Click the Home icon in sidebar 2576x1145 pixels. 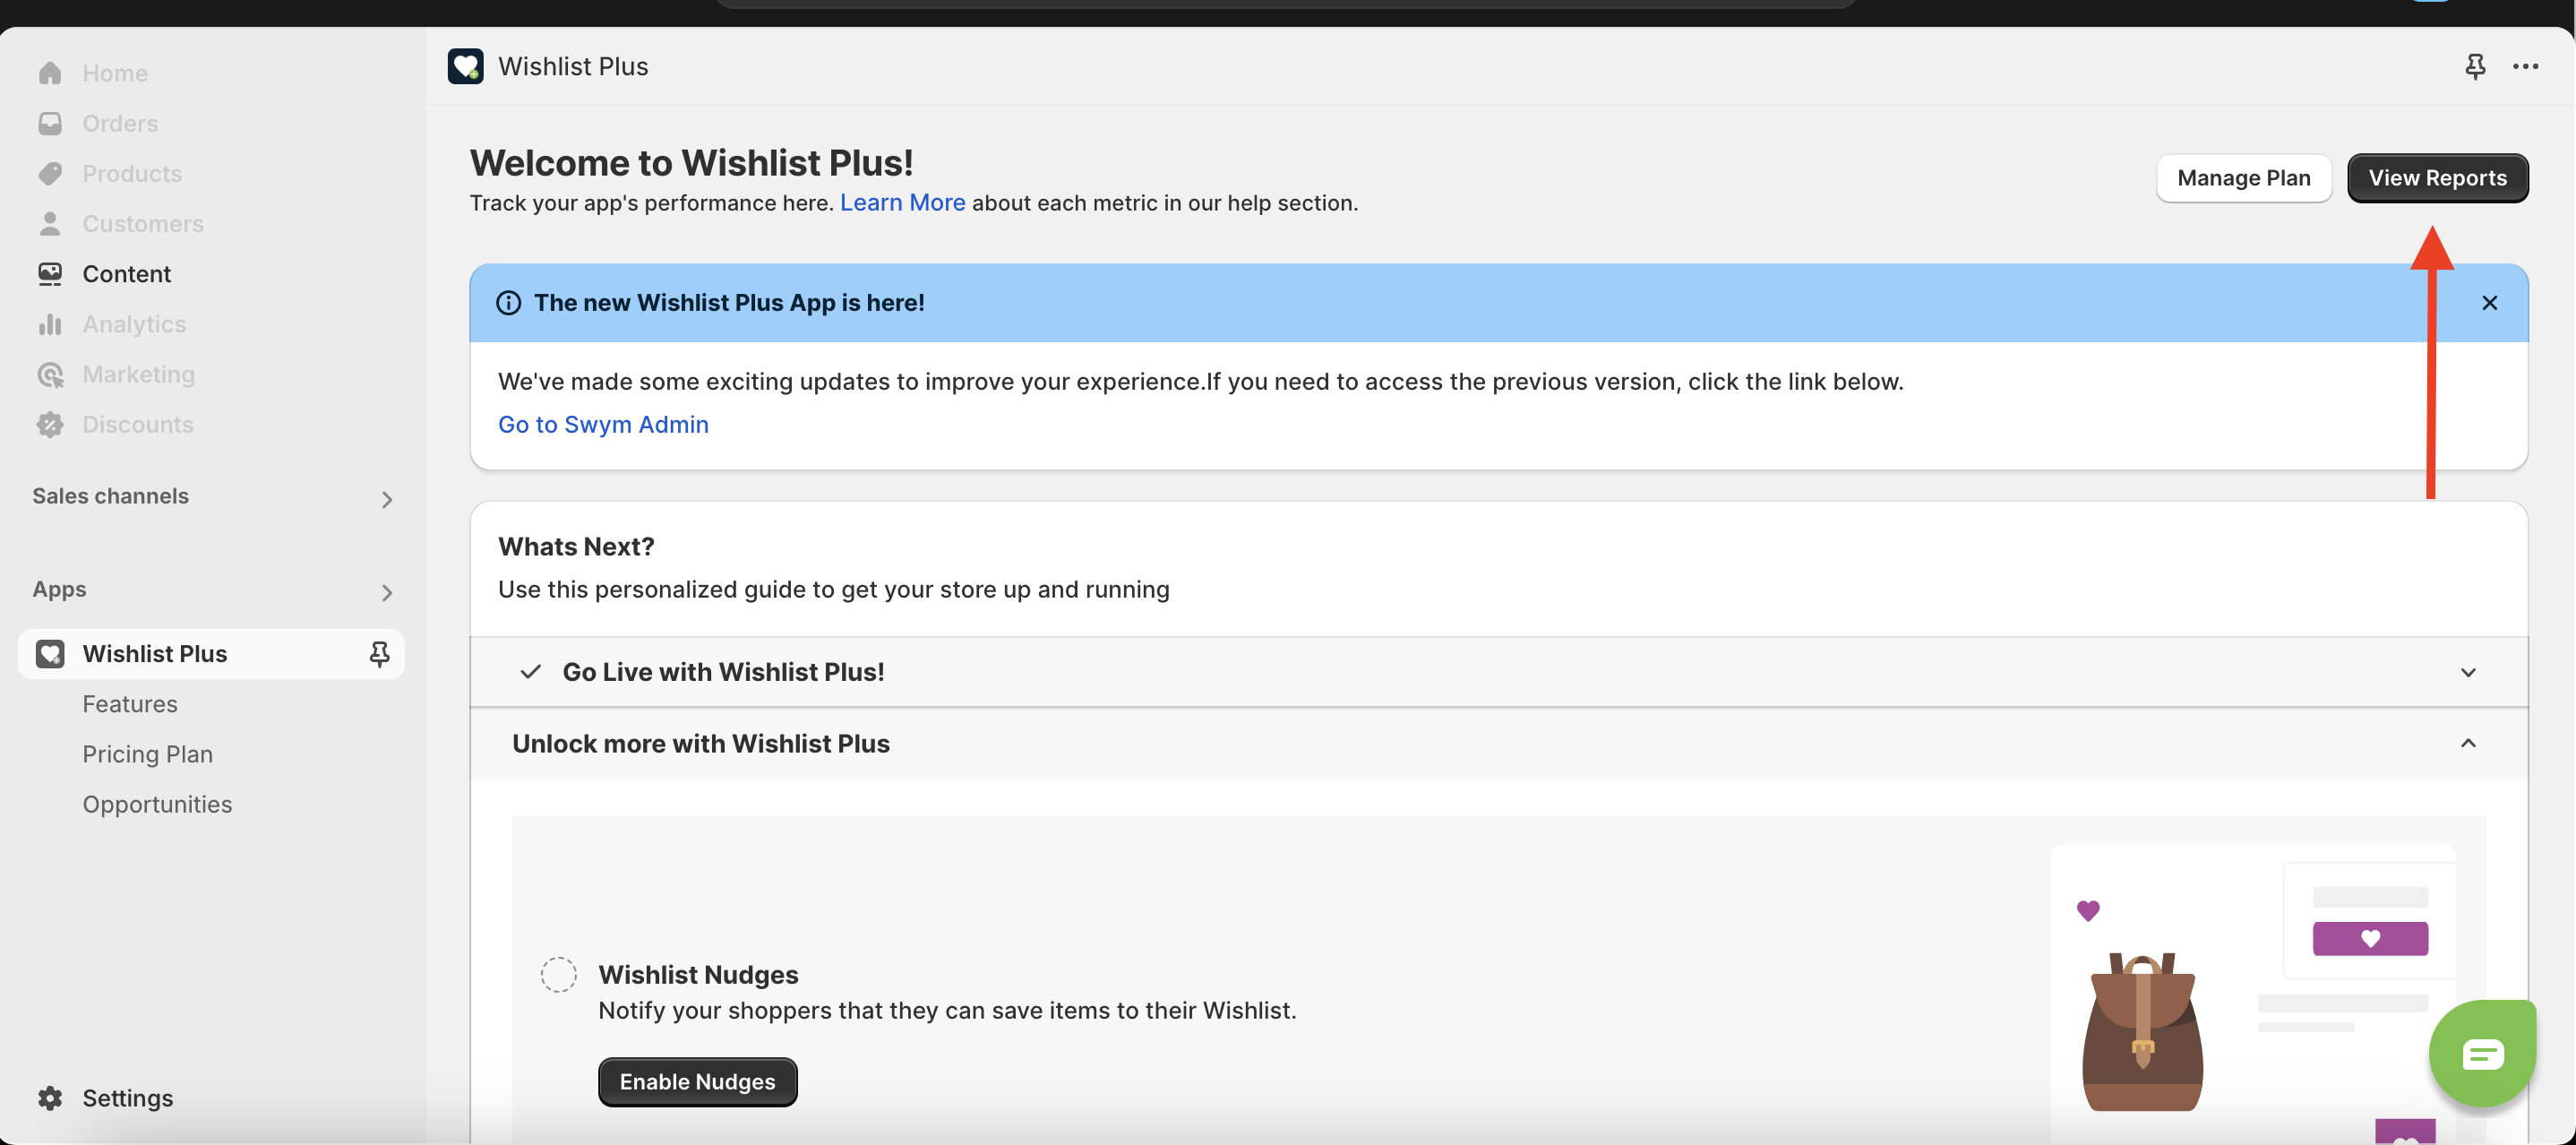50,73
